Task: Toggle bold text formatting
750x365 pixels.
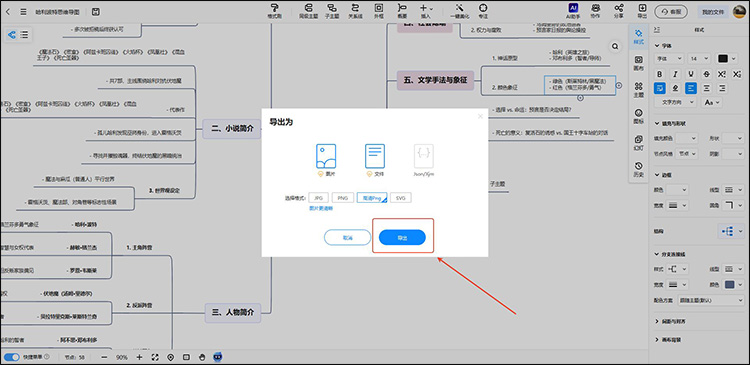Action: tap(660, 74)
